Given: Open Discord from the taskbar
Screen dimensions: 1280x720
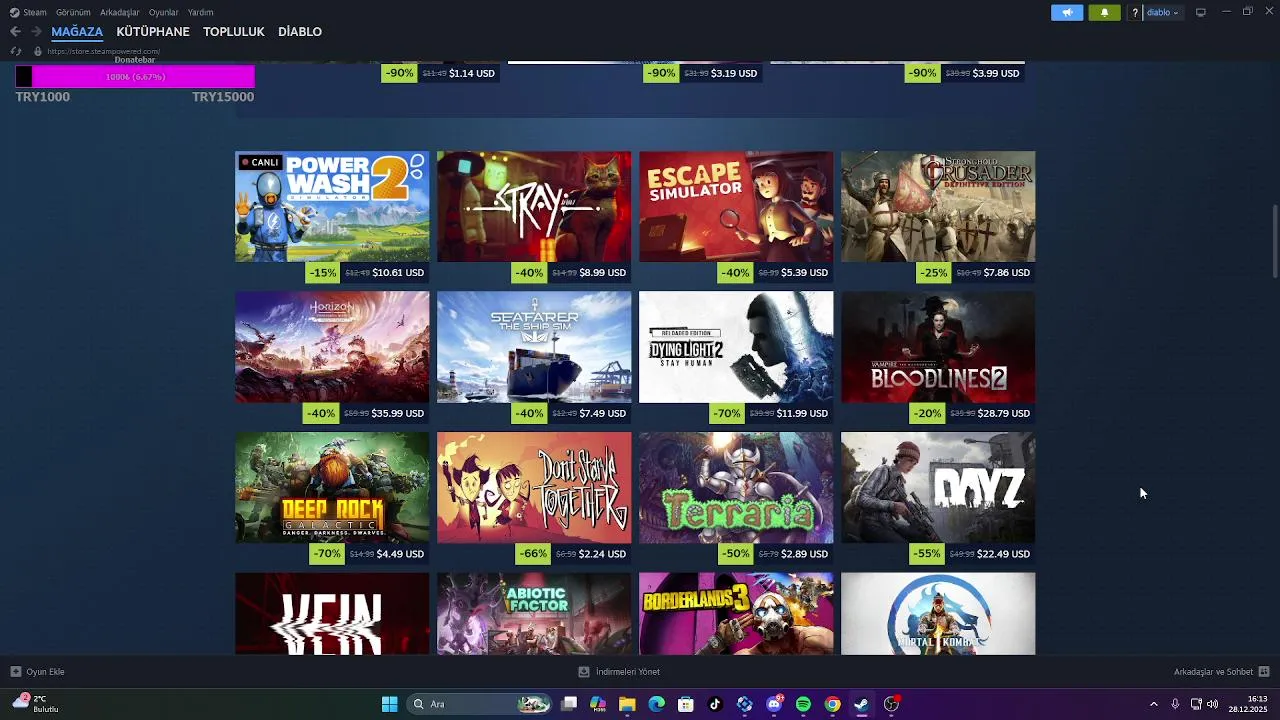Looking at the screenshot, I should [774, 704].
